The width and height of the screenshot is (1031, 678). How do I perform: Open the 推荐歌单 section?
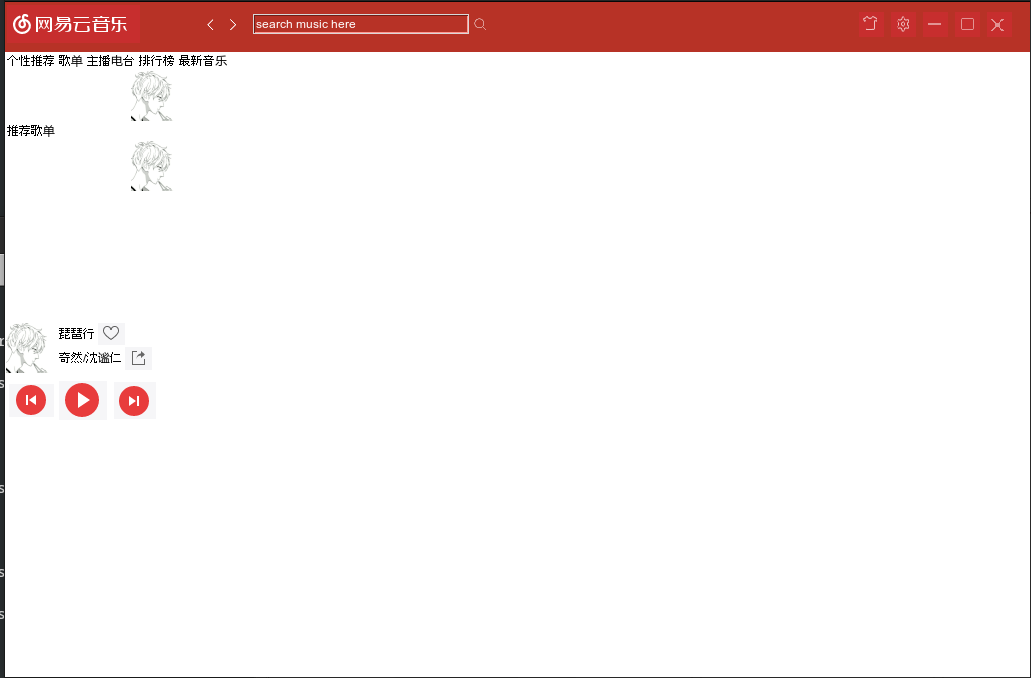point(29,130)
